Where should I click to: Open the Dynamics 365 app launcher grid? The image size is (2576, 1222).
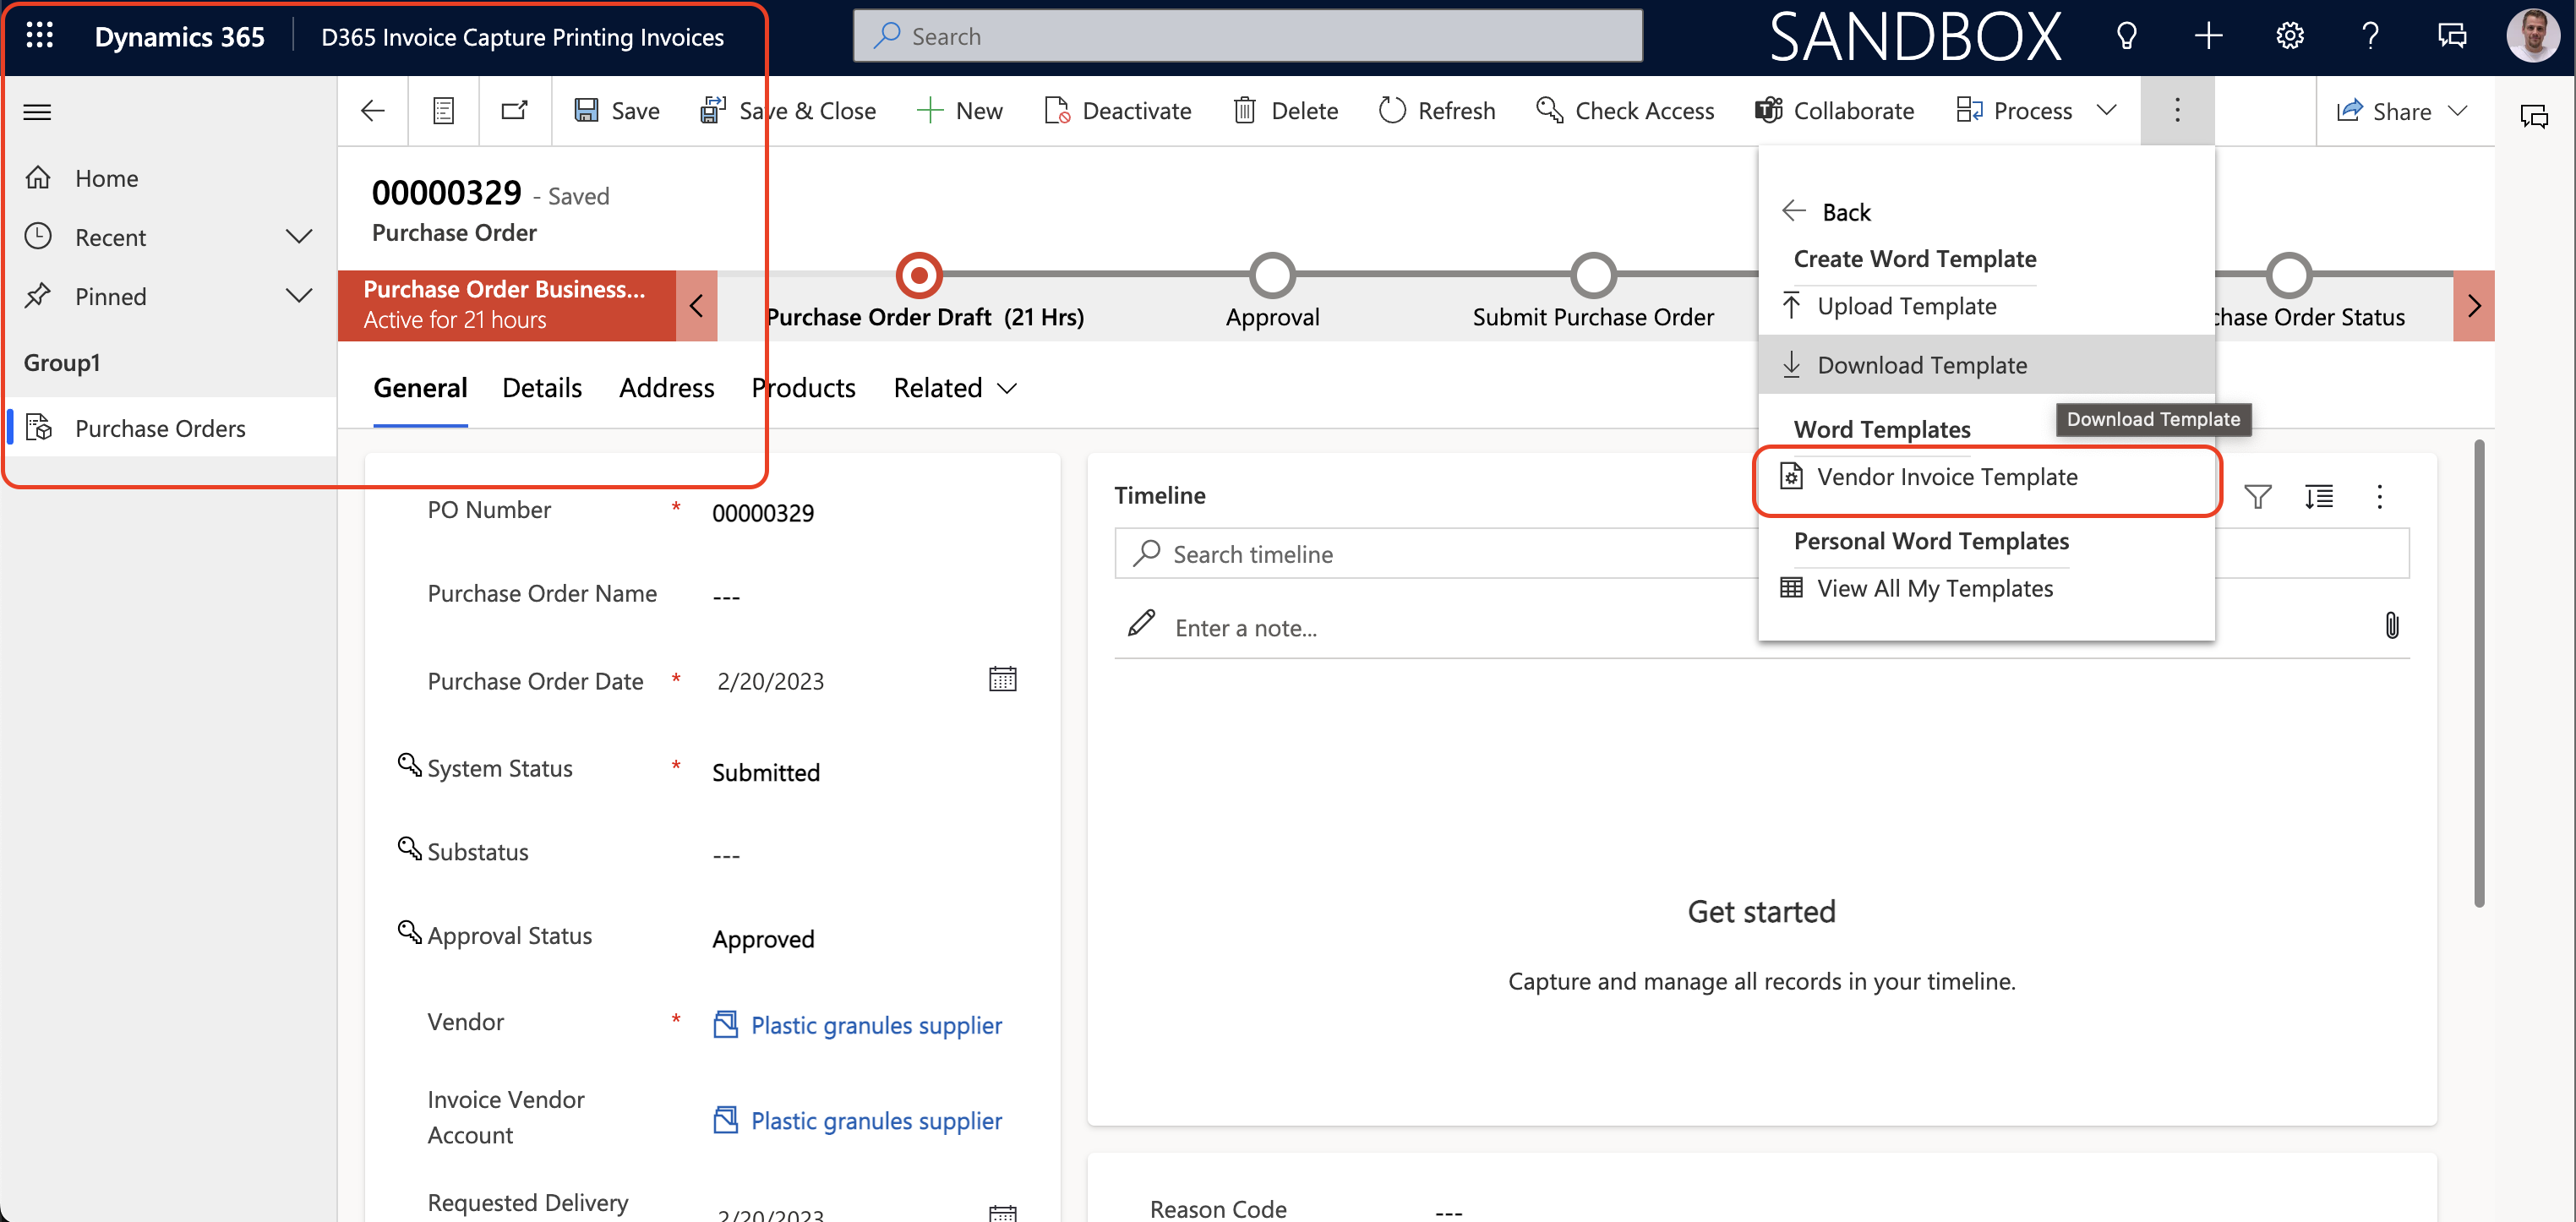[39, 36]
